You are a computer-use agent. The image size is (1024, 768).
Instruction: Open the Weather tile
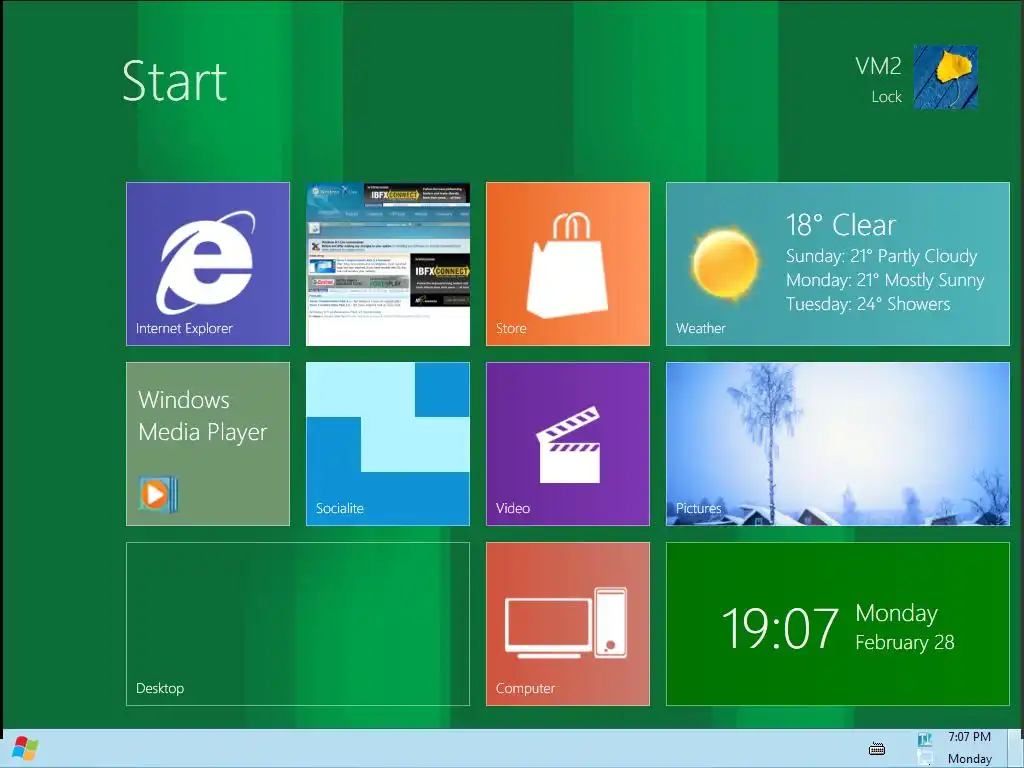coord(838,264)
